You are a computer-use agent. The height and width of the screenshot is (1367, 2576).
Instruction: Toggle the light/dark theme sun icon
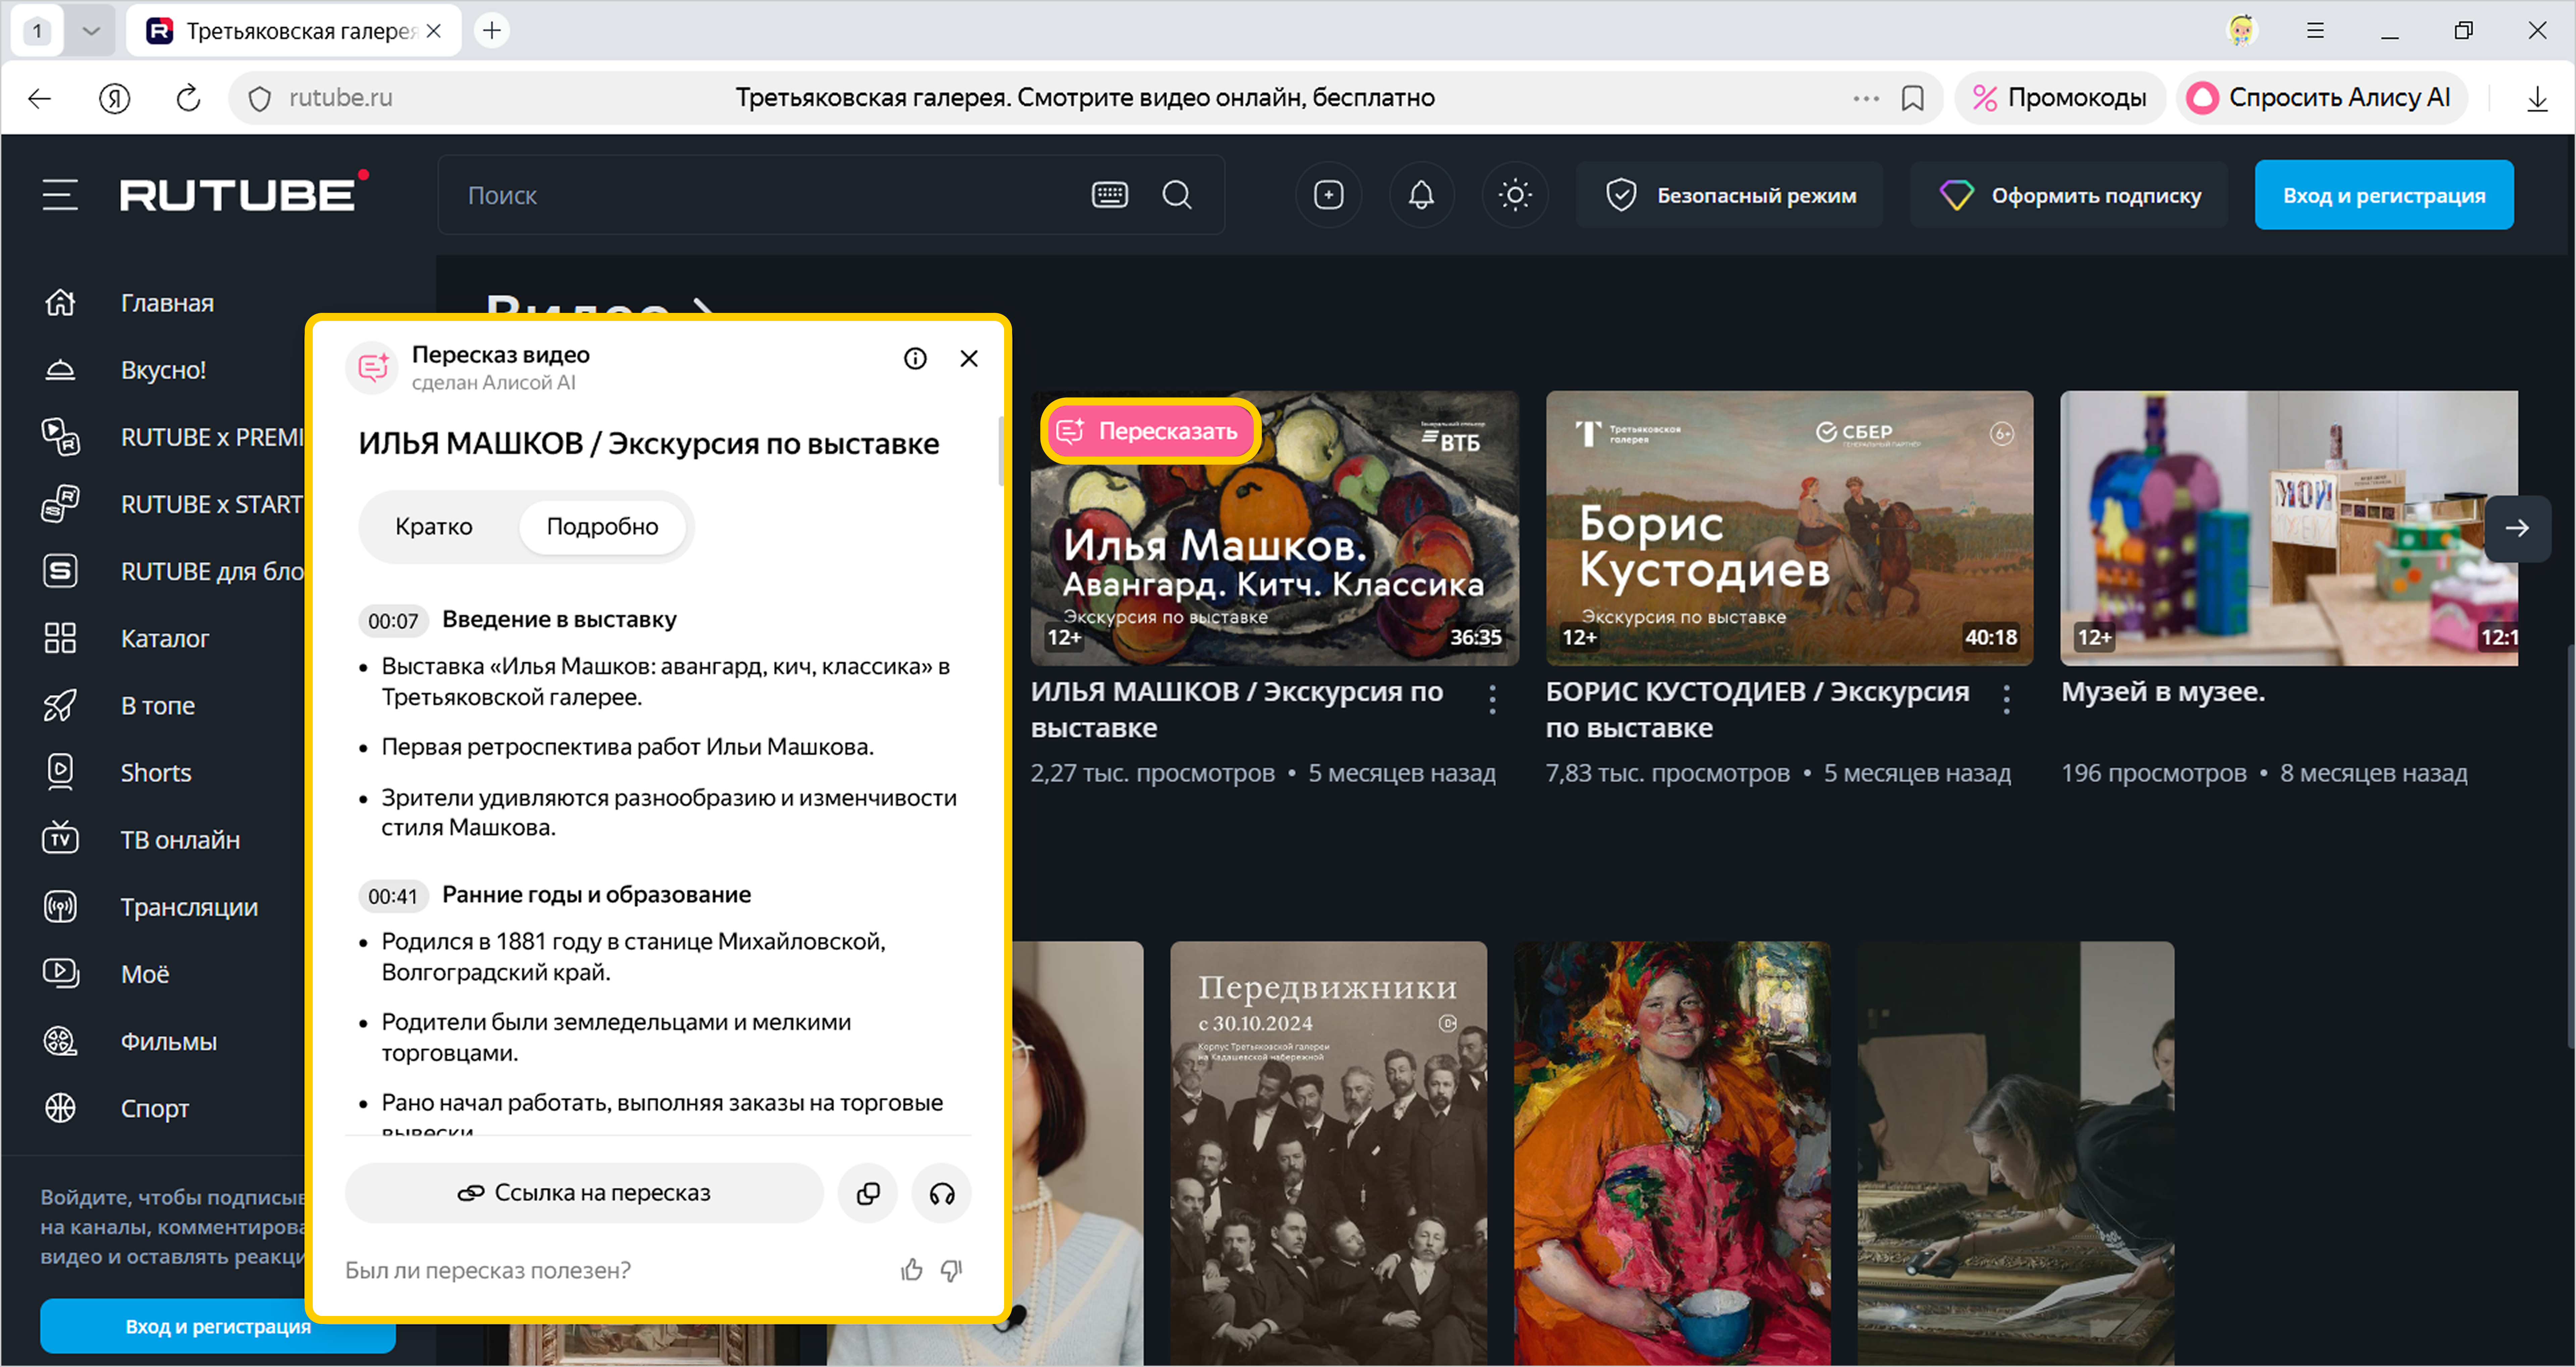pos(1515,195)
